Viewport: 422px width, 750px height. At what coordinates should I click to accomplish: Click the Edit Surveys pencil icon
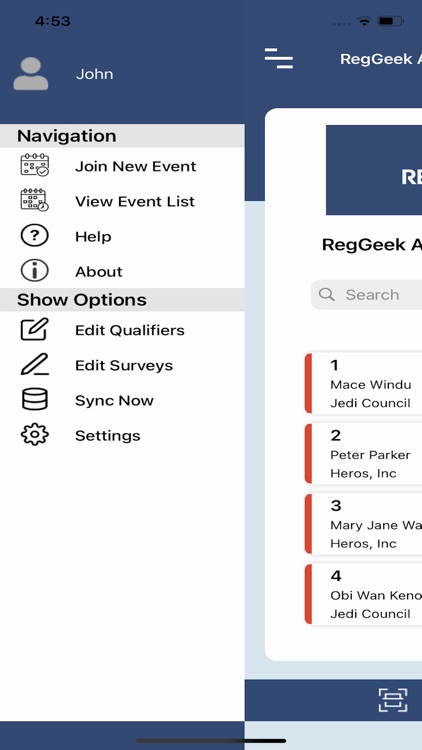point(34,364)
